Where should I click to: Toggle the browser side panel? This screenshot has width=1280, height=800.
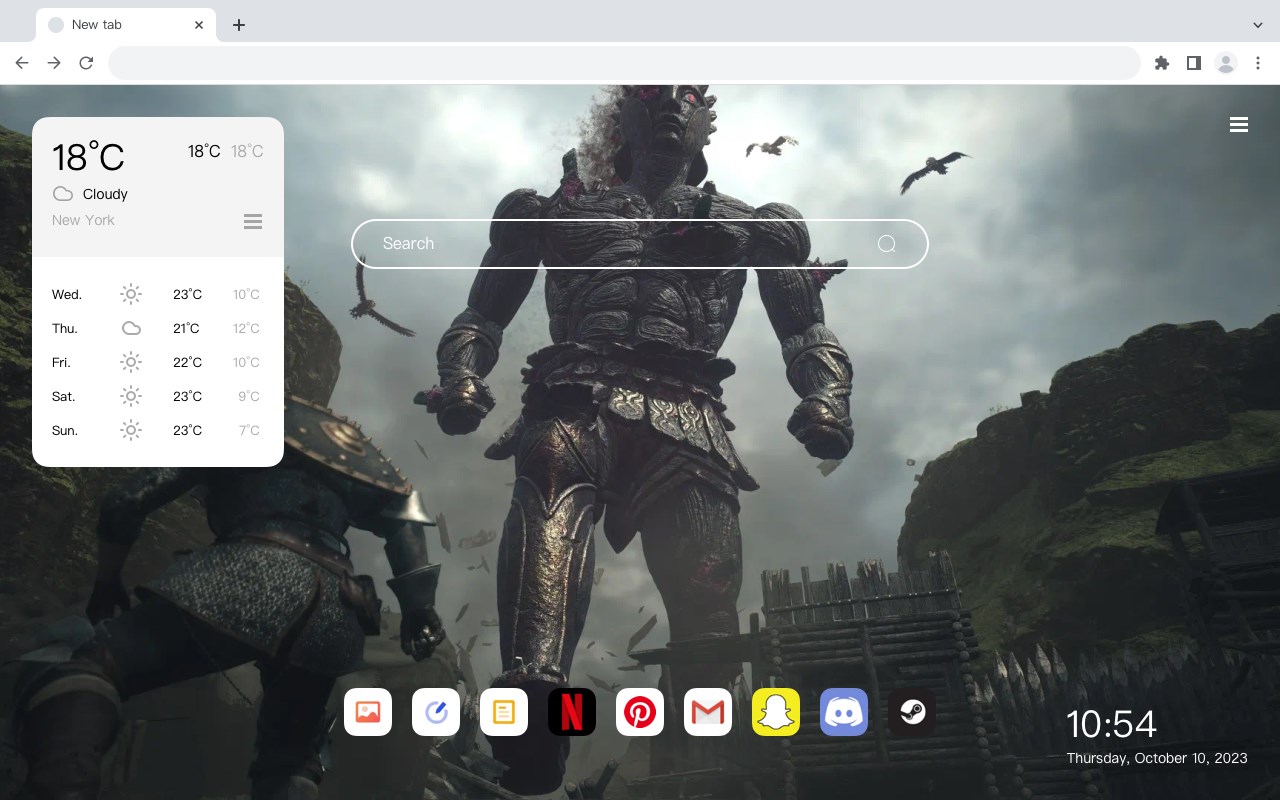(x=1193, y=63)
